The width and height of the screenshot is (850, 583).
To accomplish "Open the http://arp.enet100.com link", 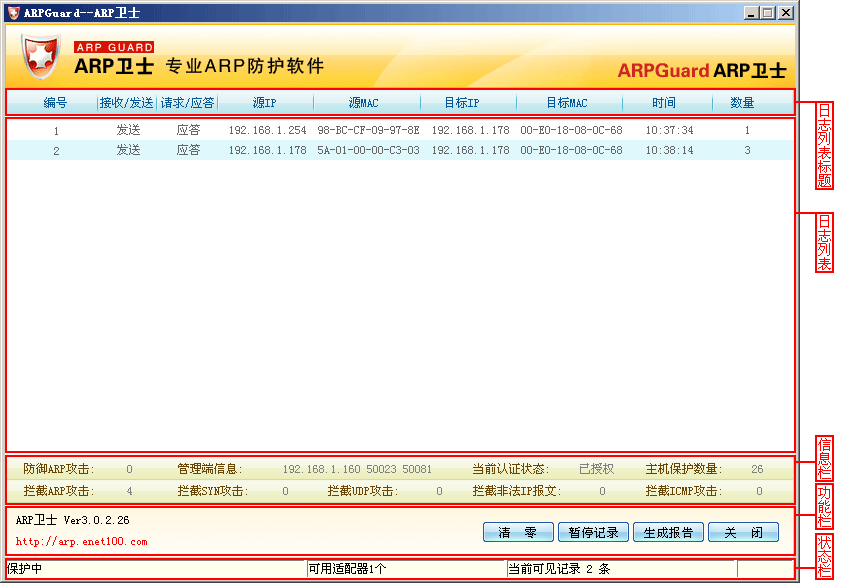I will tap(81, 541).
